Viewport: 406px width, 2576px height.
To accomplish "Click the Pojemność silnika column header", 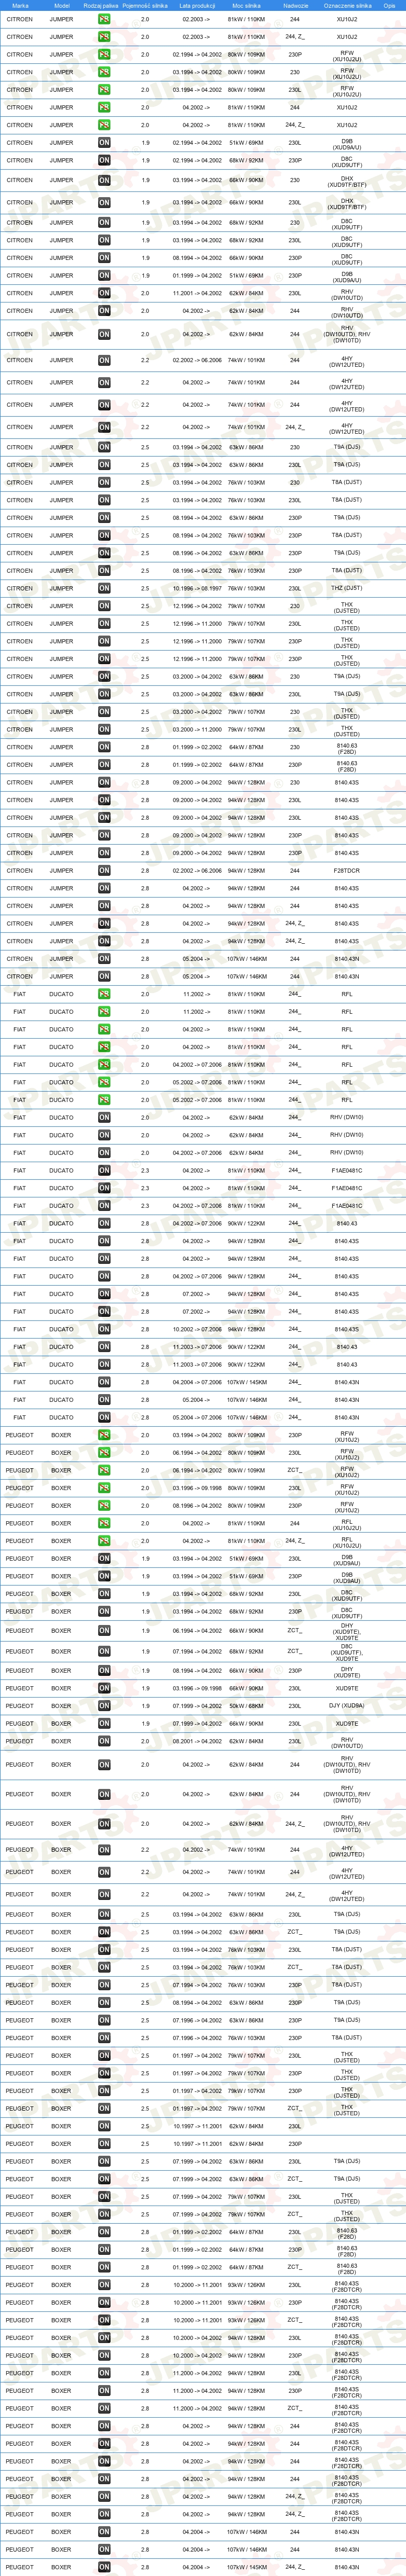I will (145, 5).
